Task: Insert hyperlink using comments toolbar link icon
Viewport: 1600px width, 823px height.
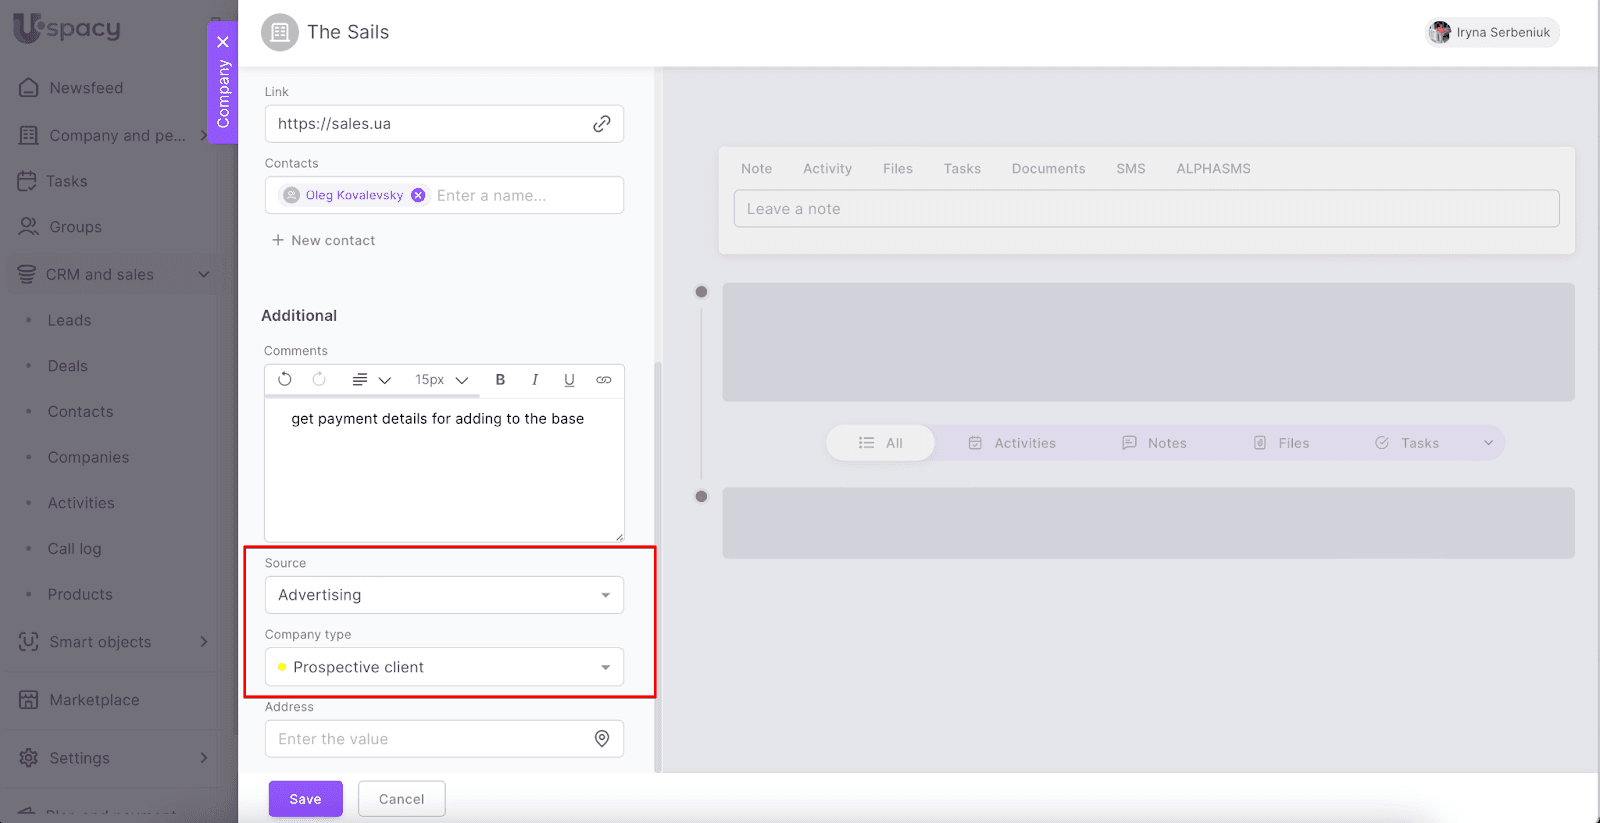Action: 604,380
